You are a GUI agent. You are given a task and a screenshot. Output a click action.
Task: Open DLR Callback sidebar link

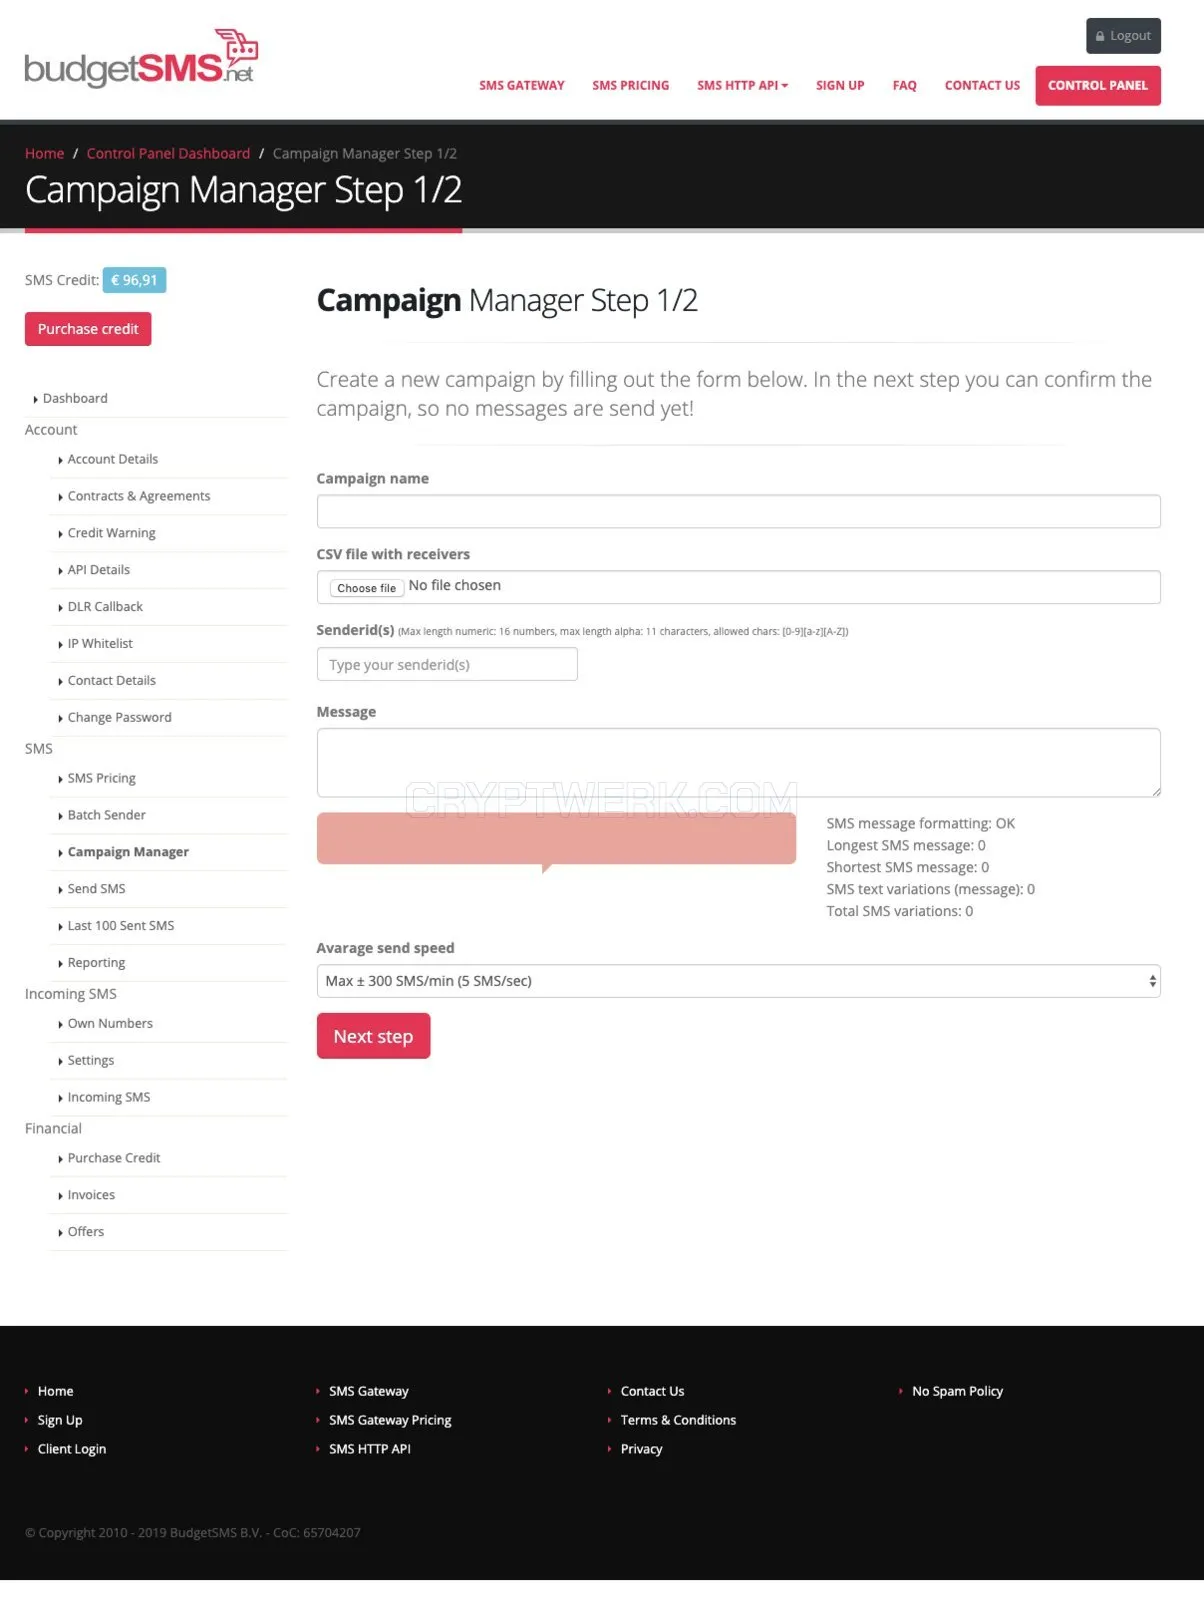pos(105,607)
